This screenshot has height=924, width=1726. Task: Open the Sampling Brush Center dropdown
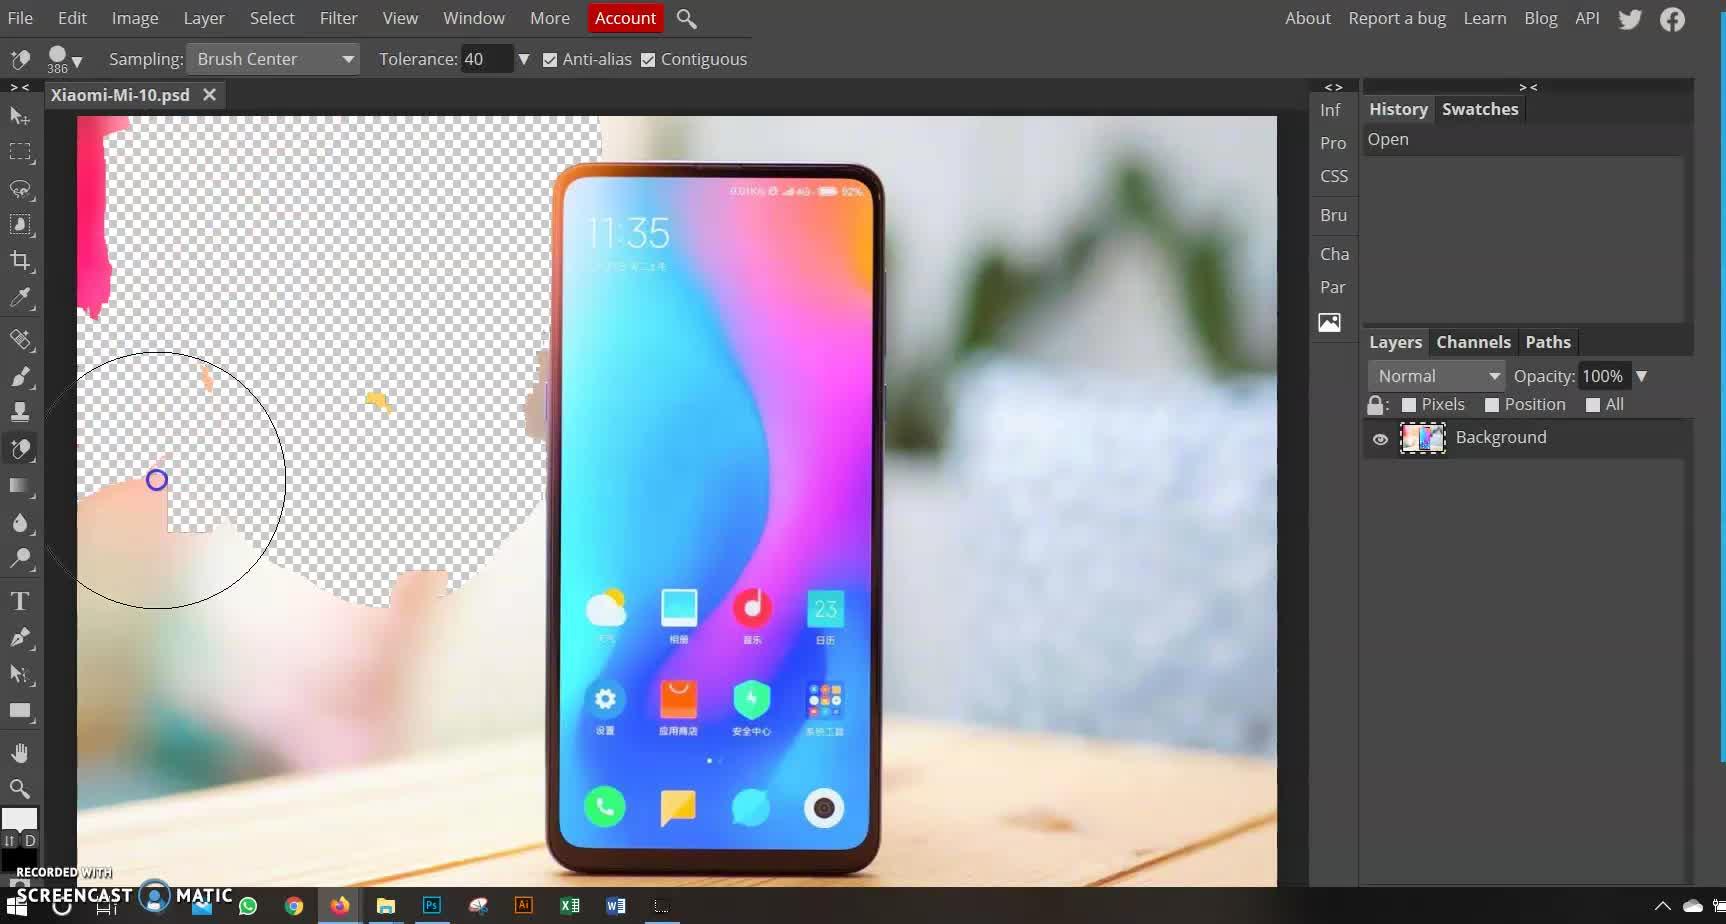click(273, 59)
